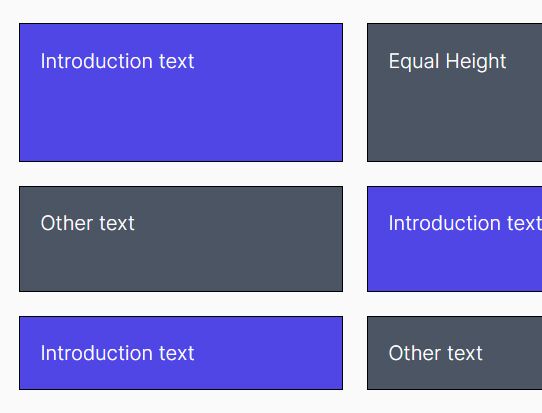Click gray area right of middle-left "Other text"
542x413 pixels.
click(239, 223)
